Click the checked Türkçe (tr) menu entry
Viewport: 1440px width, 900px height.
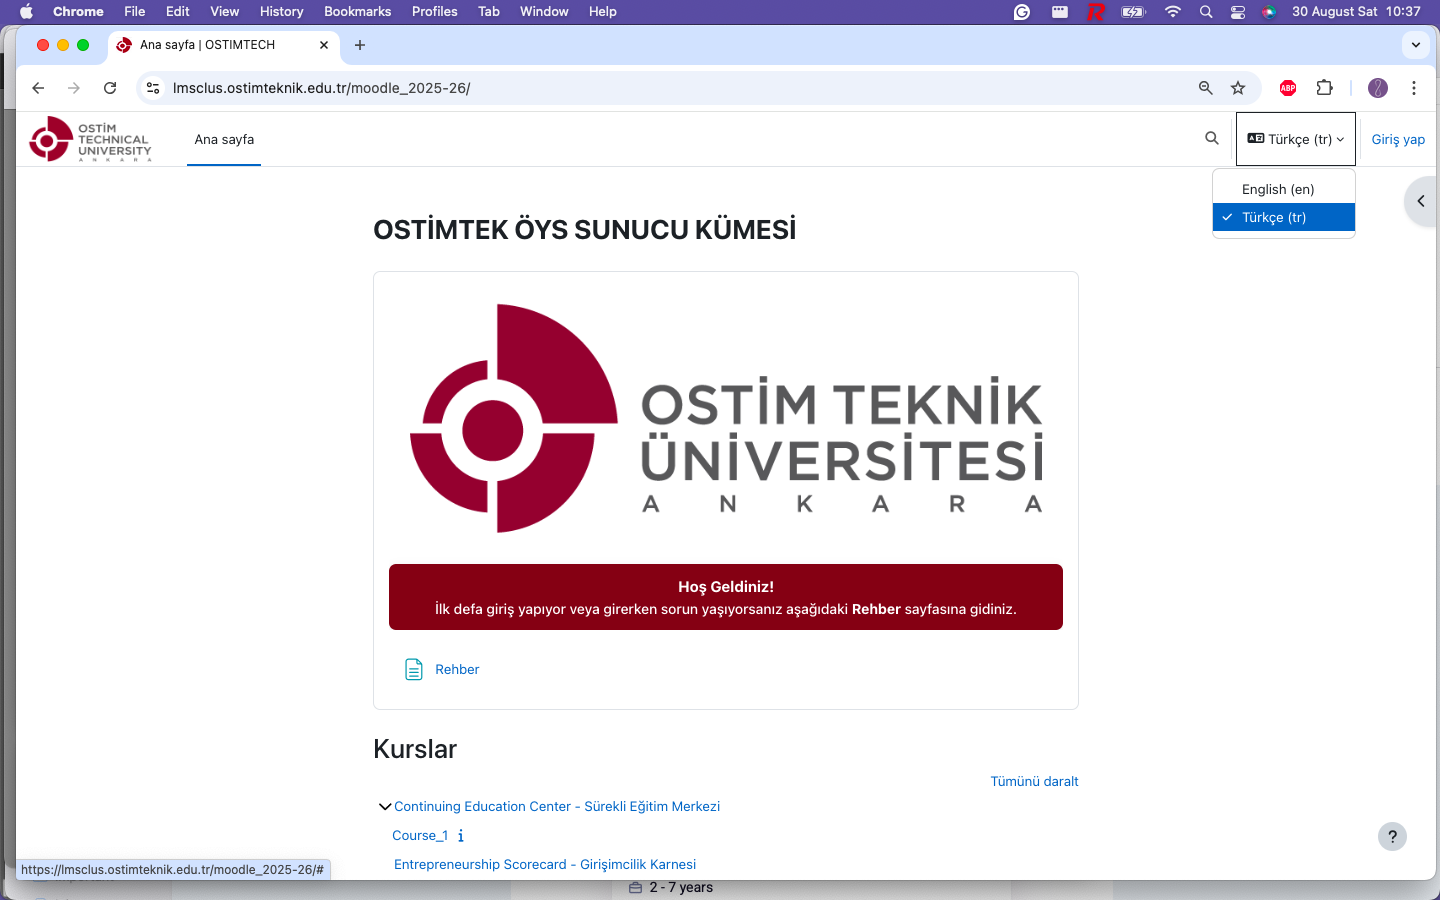pyautogui.click(x=1284, y=217)
